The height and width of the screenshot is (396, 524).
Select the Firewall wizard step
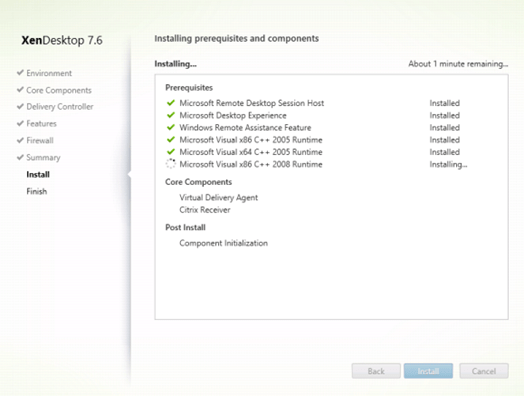pyautogui.click(x=40, y=140)
